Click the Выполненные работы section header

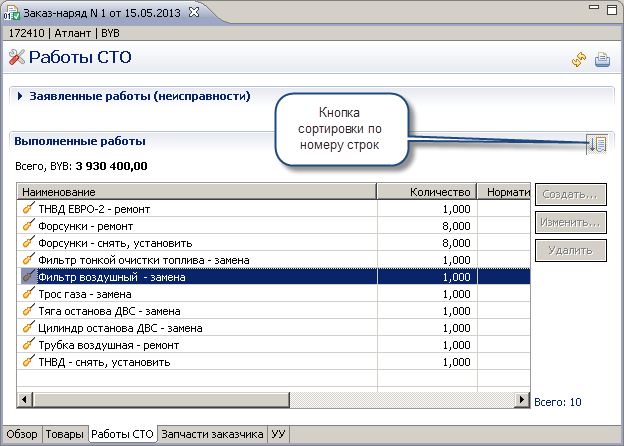pos(80,141)
